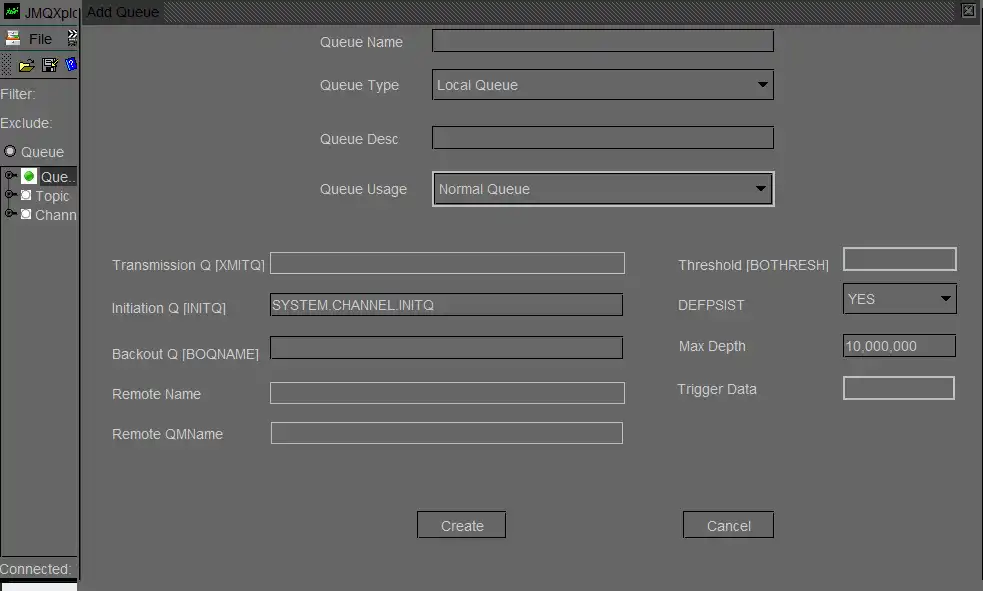The image size is (983, 591).
Task: Focus the Remote QMName input field
Action: [x=447, y=433]
